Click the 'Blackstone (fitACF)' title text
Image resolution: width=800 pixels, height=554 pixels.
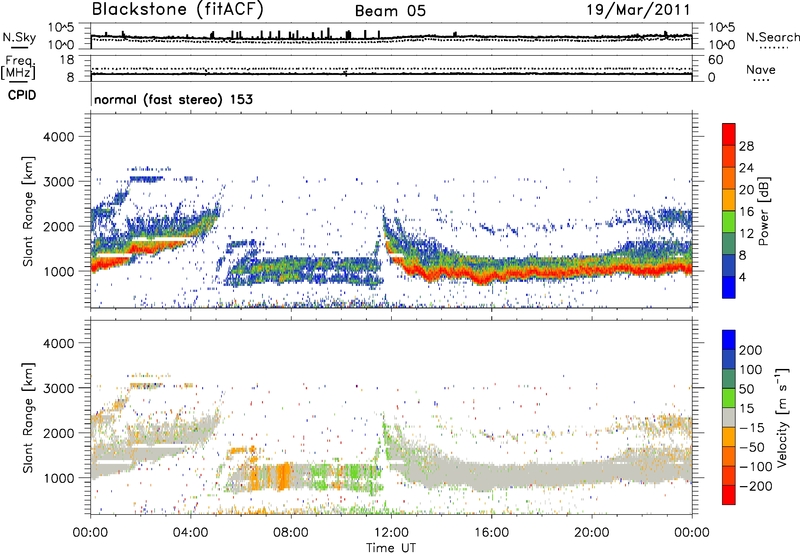click(177, 10)
